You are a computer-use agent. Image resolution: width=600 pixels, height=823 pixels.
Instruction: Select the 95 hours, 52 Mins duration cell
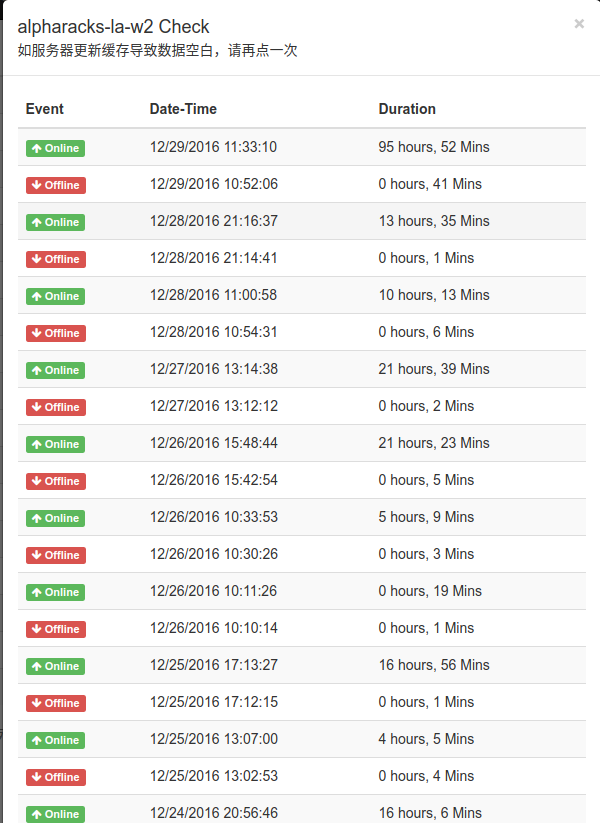[434, 147]
